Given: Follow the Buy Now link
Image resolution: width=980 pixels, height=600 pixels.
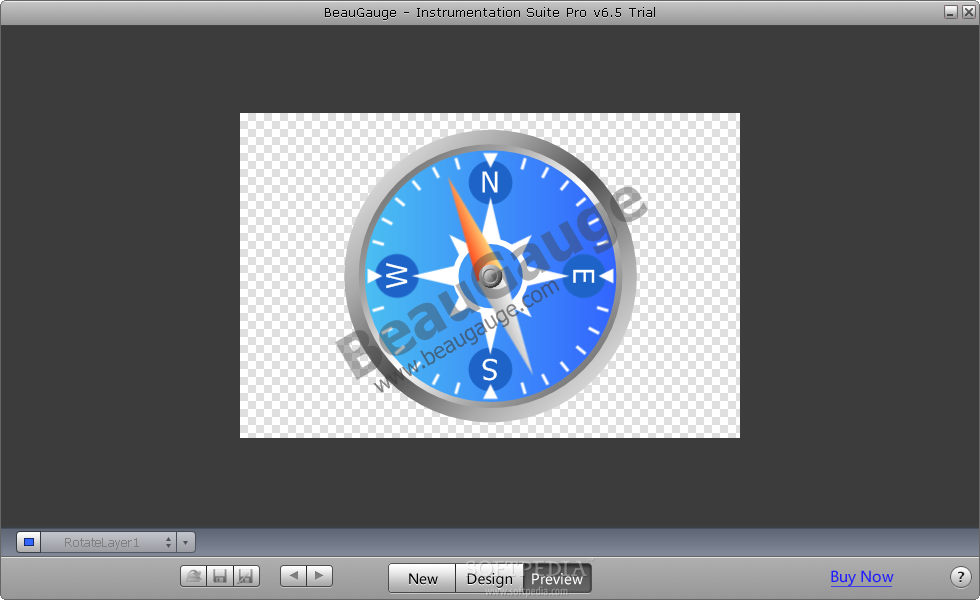Looking at the screenshot, I should pyautogui.click(x=861, y=577).
